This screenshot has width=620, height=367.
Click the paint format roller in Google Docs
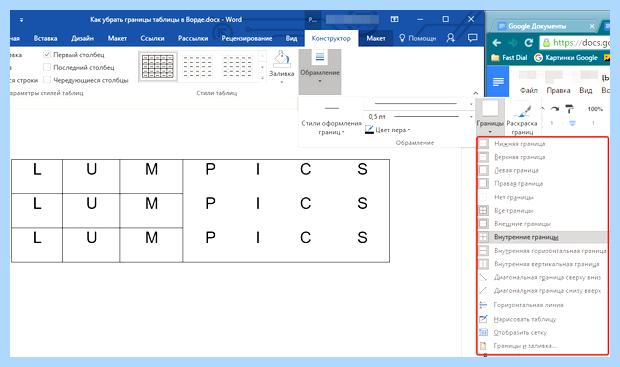[x=569, y=109]
